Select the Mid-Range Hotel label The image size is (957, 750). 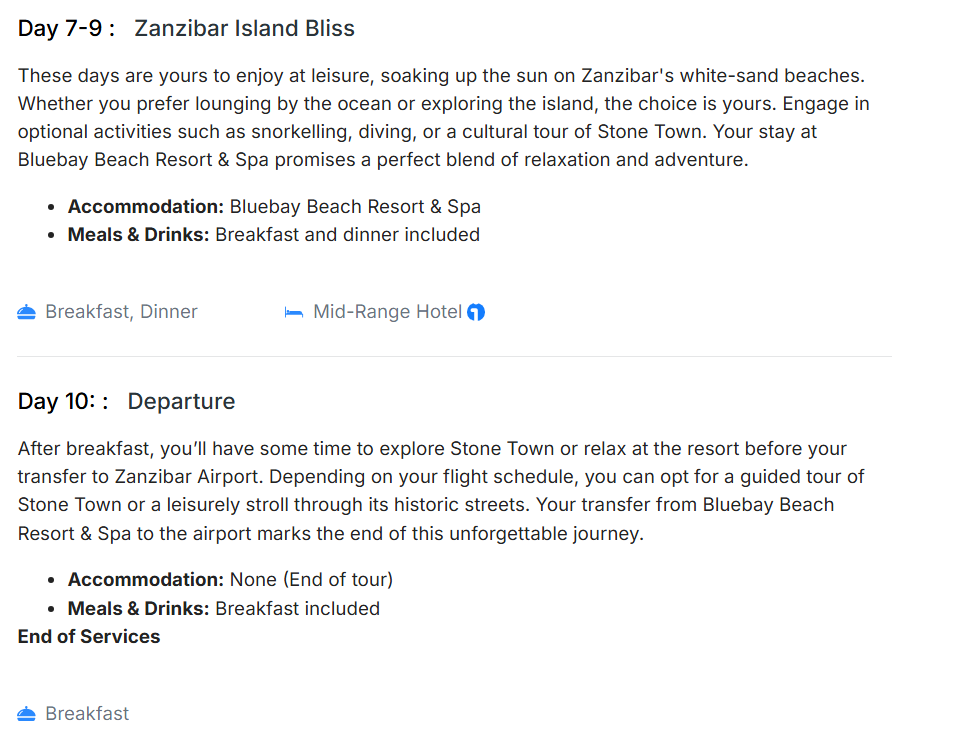tap(387, 312)
